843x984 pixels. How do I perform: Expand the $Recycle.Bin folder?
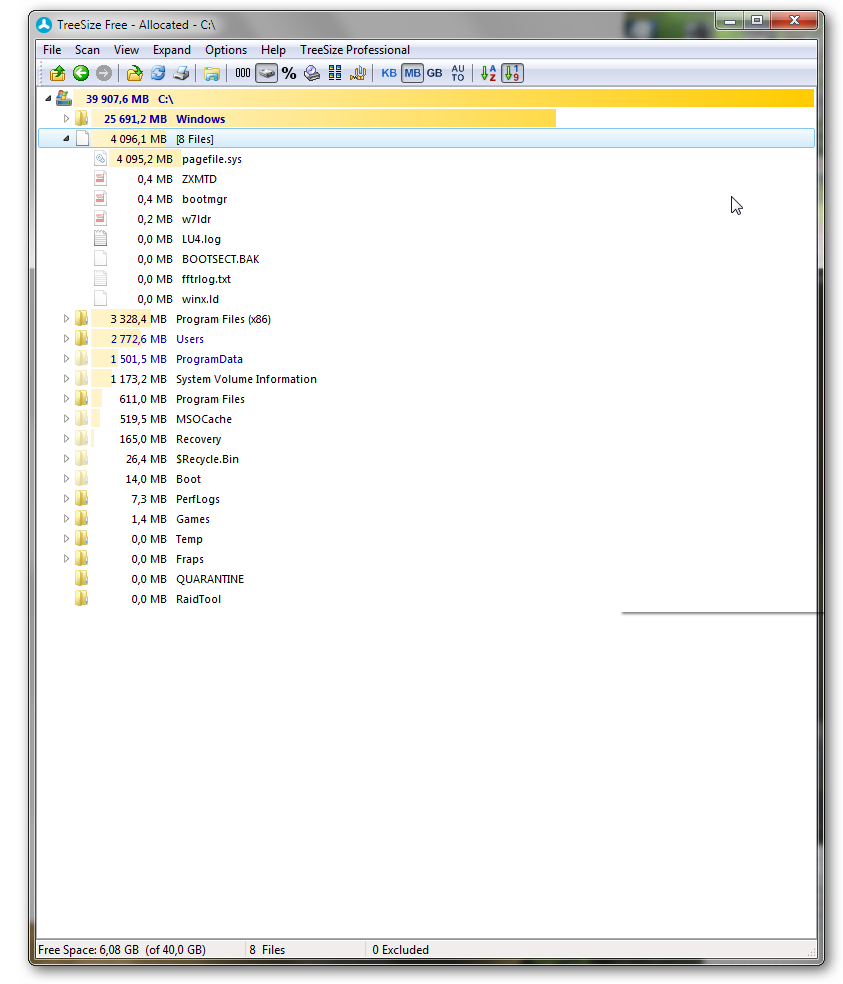(66, 459)
